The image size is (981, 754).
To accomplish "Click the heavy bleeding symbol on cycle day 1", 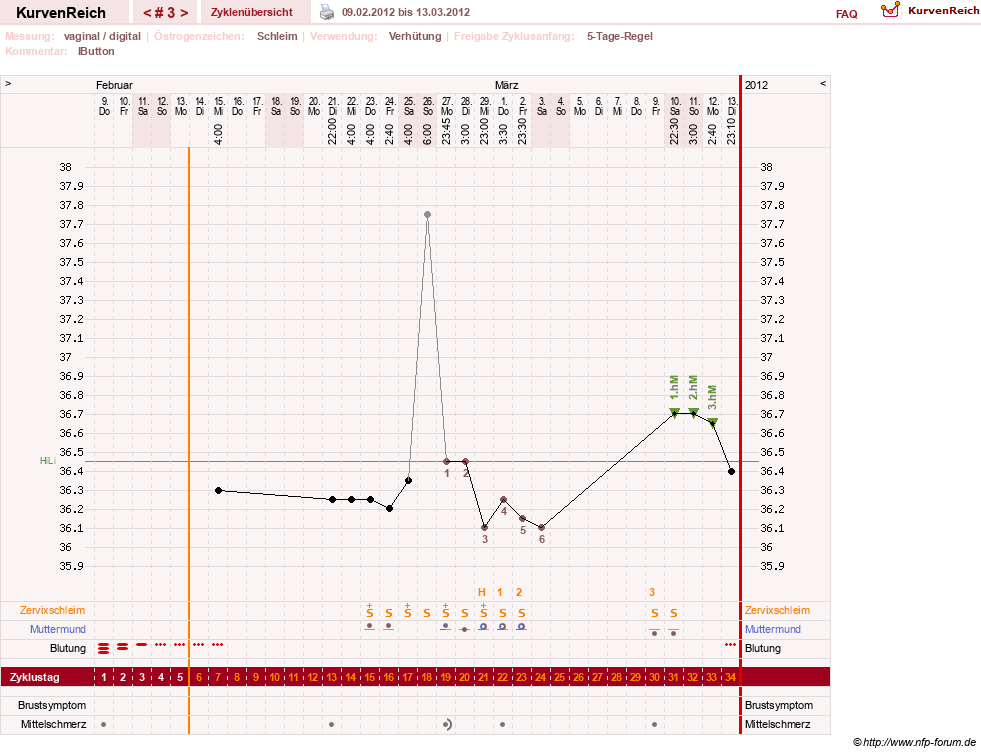I will pos(104,648).
